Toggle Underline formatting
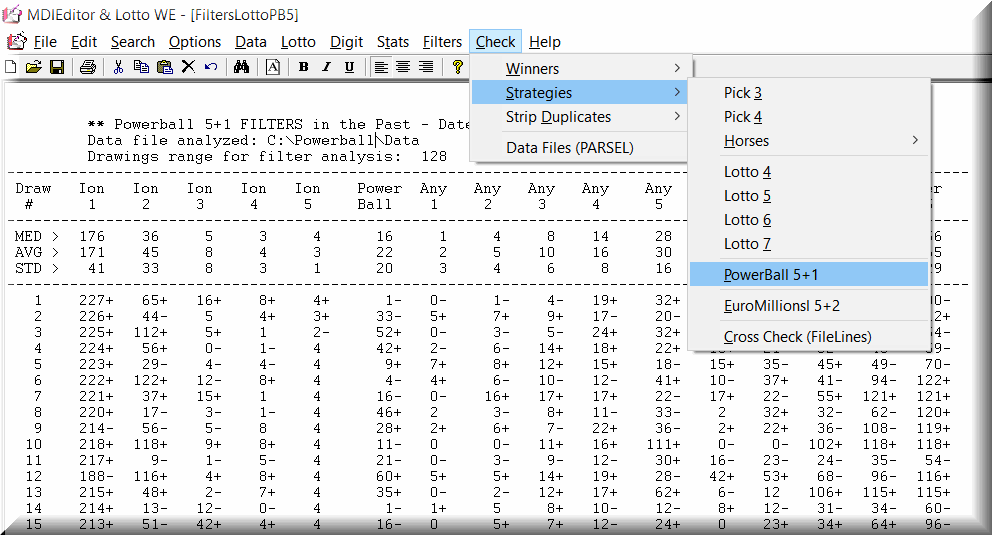The height and width of the screenshot is (535, 992). 349,66
